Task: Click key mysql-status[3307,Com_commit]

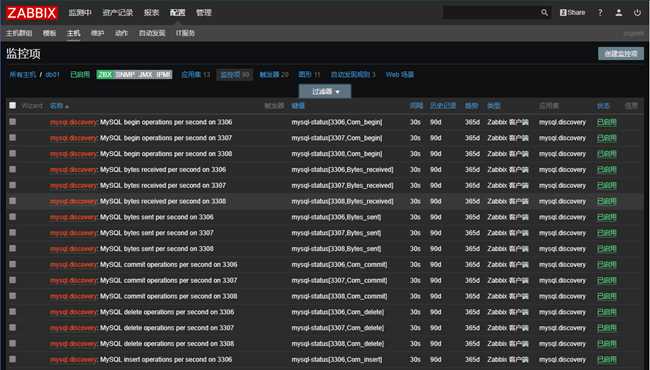Action: point(340,281)
